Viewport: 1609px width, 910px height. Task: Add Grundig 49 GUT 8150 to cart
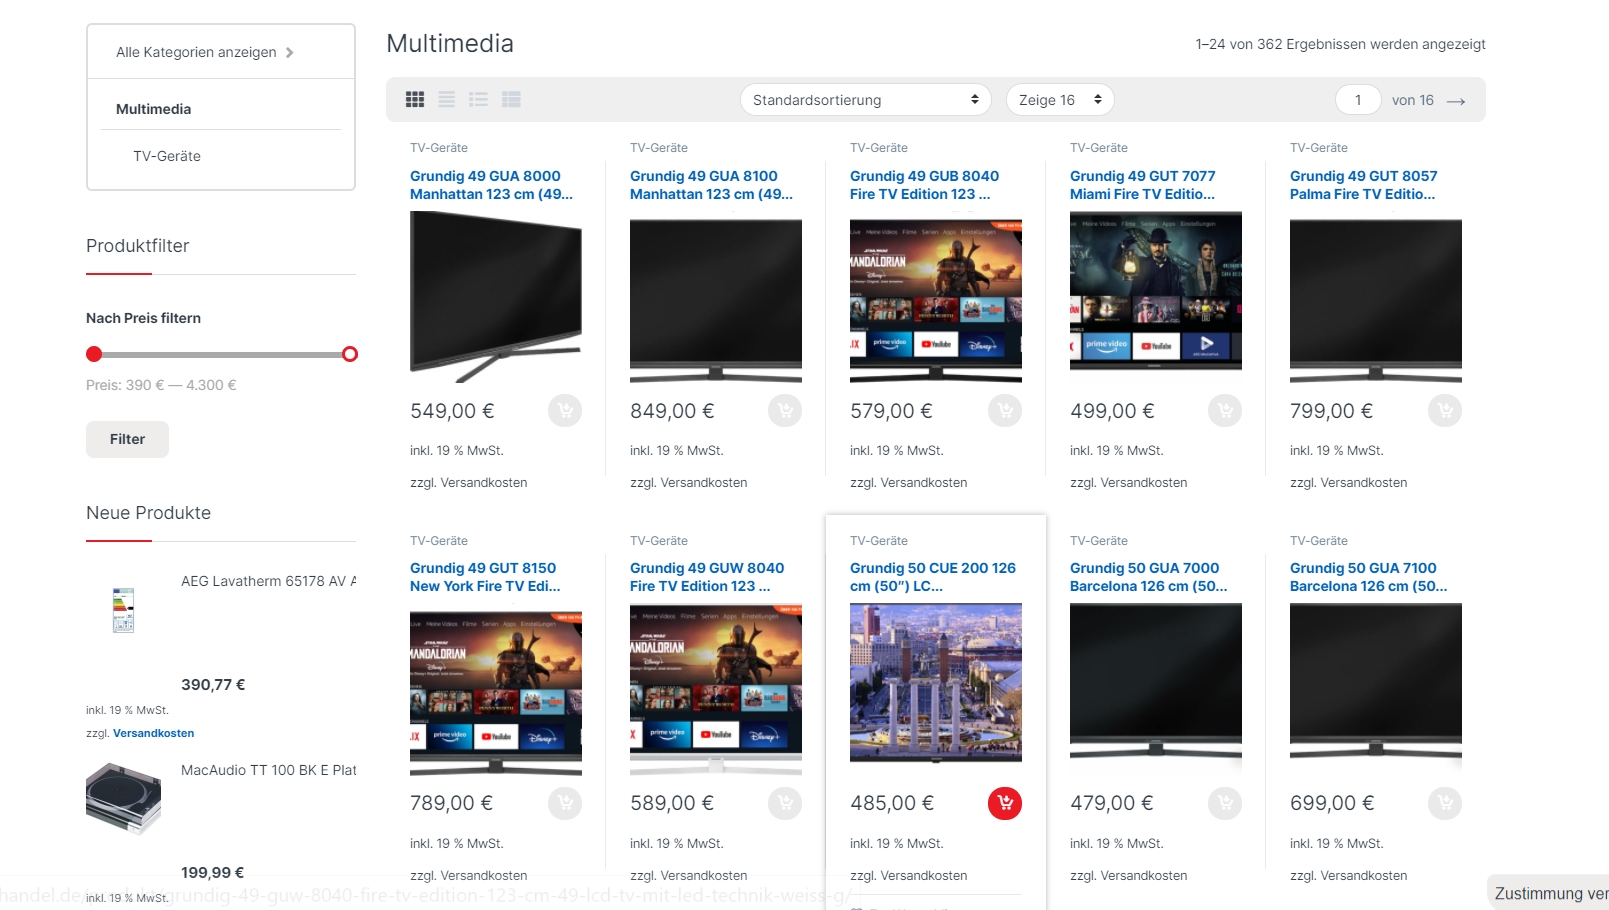click(x=565, y=803)
